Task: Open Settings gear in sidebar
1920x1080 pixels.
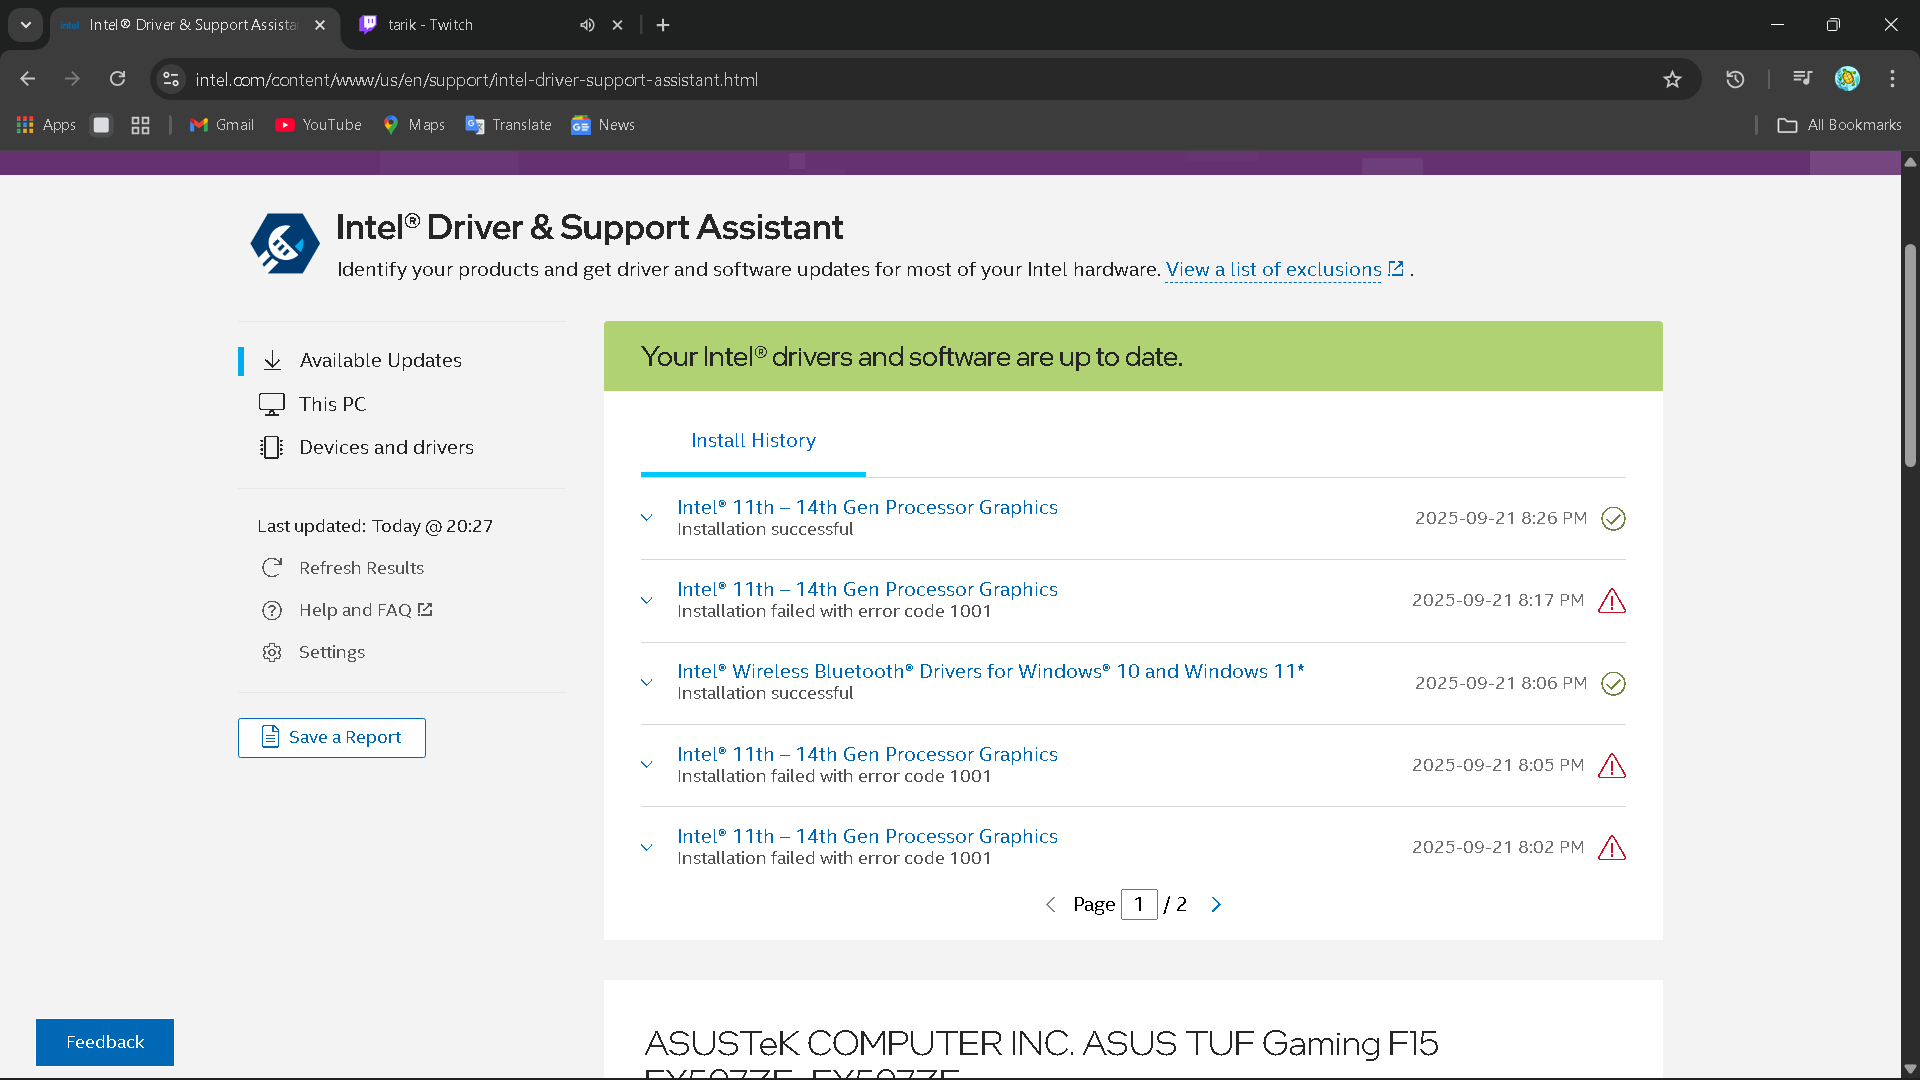Action: (x=272, y=652)
